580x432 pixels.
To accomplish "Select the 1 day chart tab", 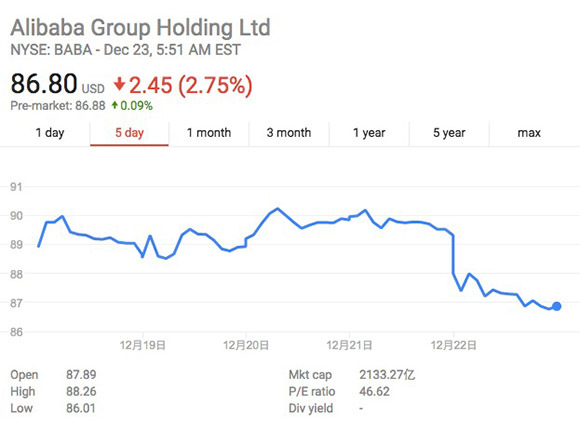I will 50,133.
